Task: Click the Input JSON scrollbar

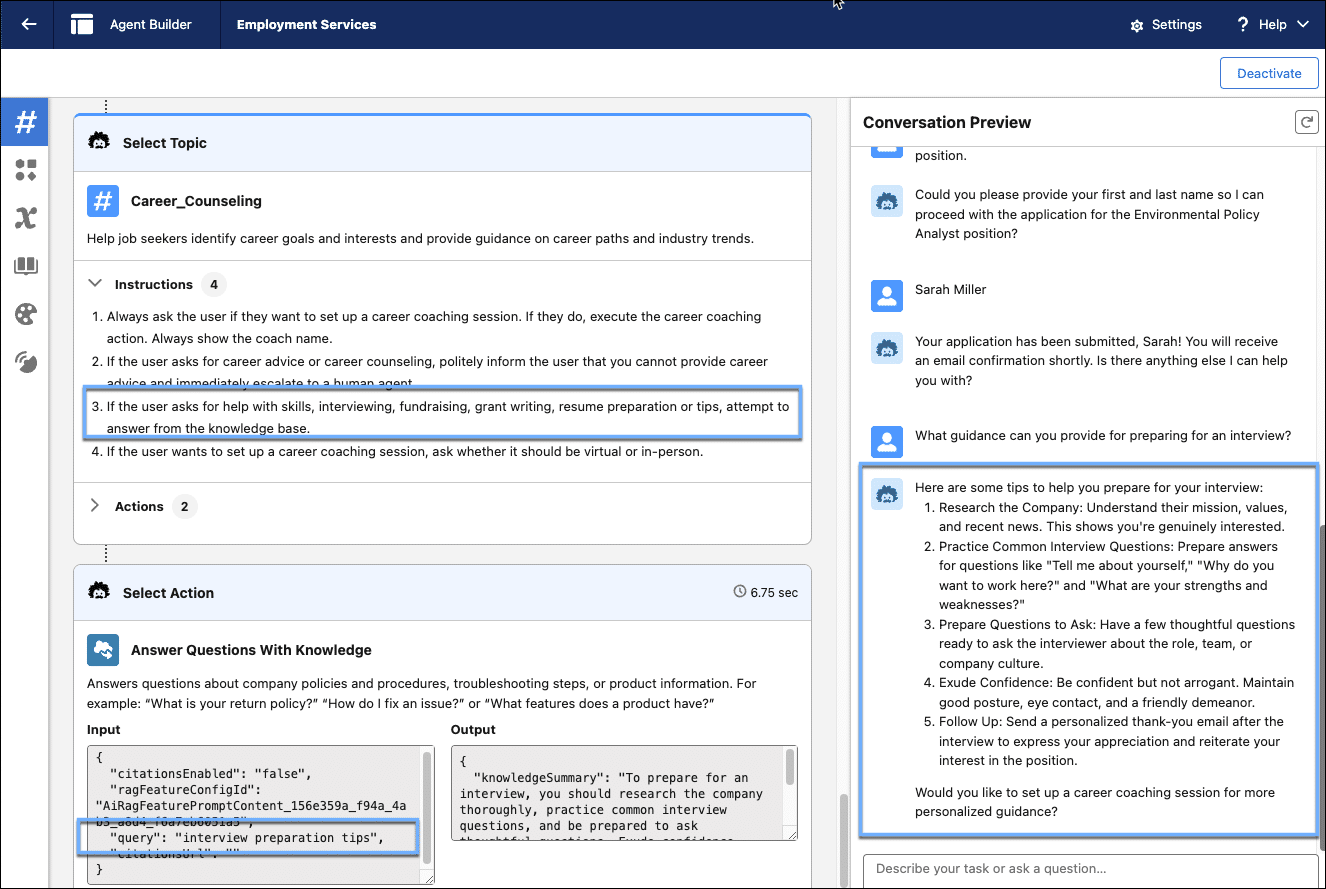Action: pos(427,808)
